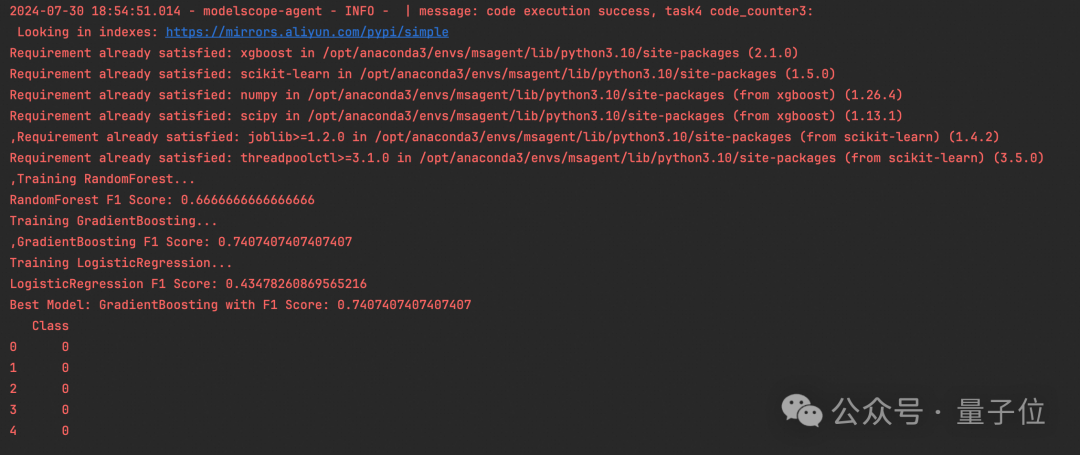Screen dimensions: 1080x455
Task: Click the WeChat logo icon in watermark
Action: pyautogui.click(x=803, y=410)
